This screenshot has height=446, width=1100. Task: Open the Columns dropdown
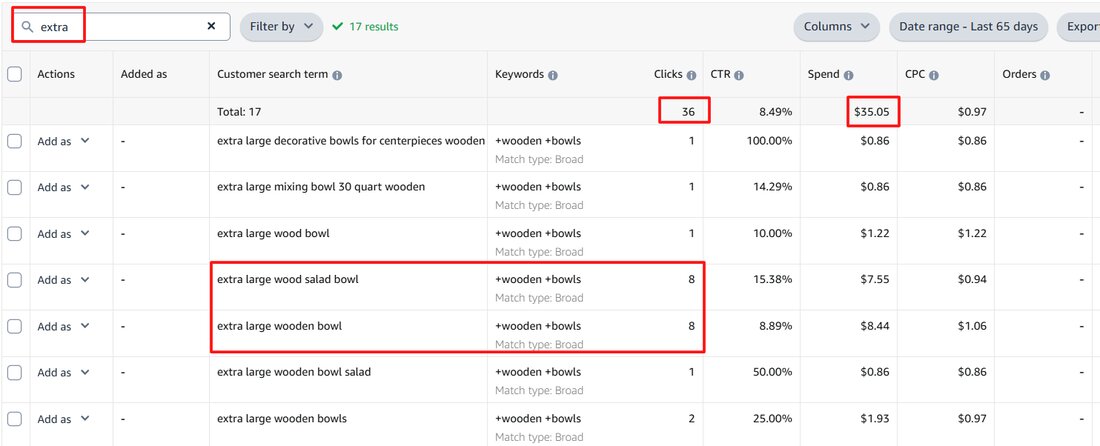tap(836, 27)
